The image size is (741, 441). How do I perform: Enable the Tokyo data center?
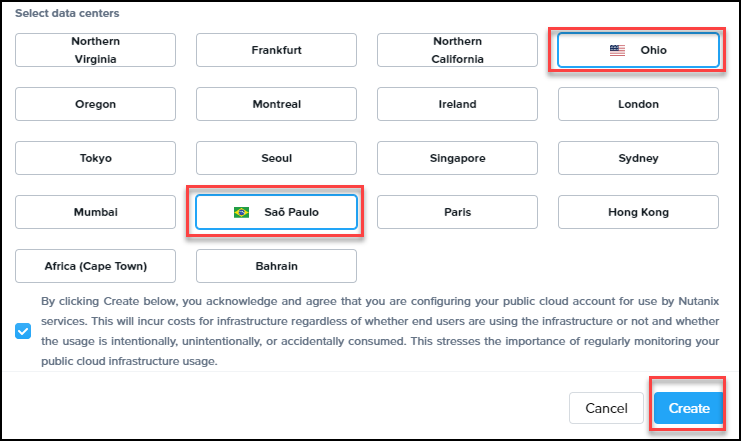point(96,158)
